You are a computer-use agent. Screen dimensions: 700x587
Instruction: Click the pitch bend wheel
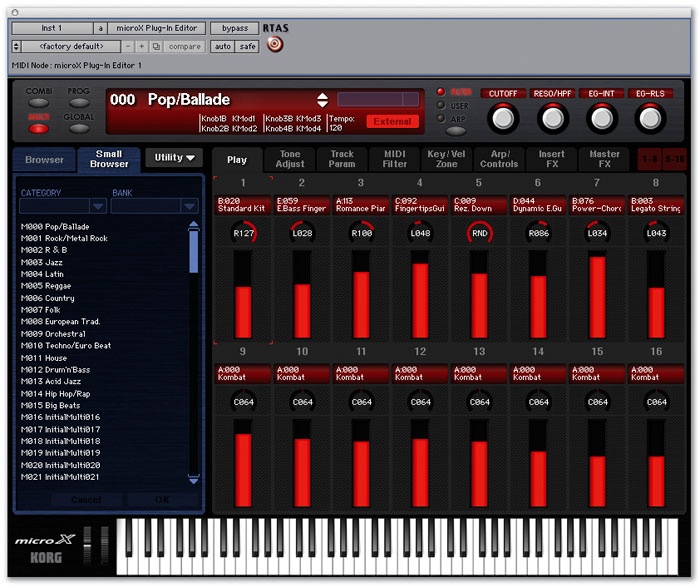(88, 545)
